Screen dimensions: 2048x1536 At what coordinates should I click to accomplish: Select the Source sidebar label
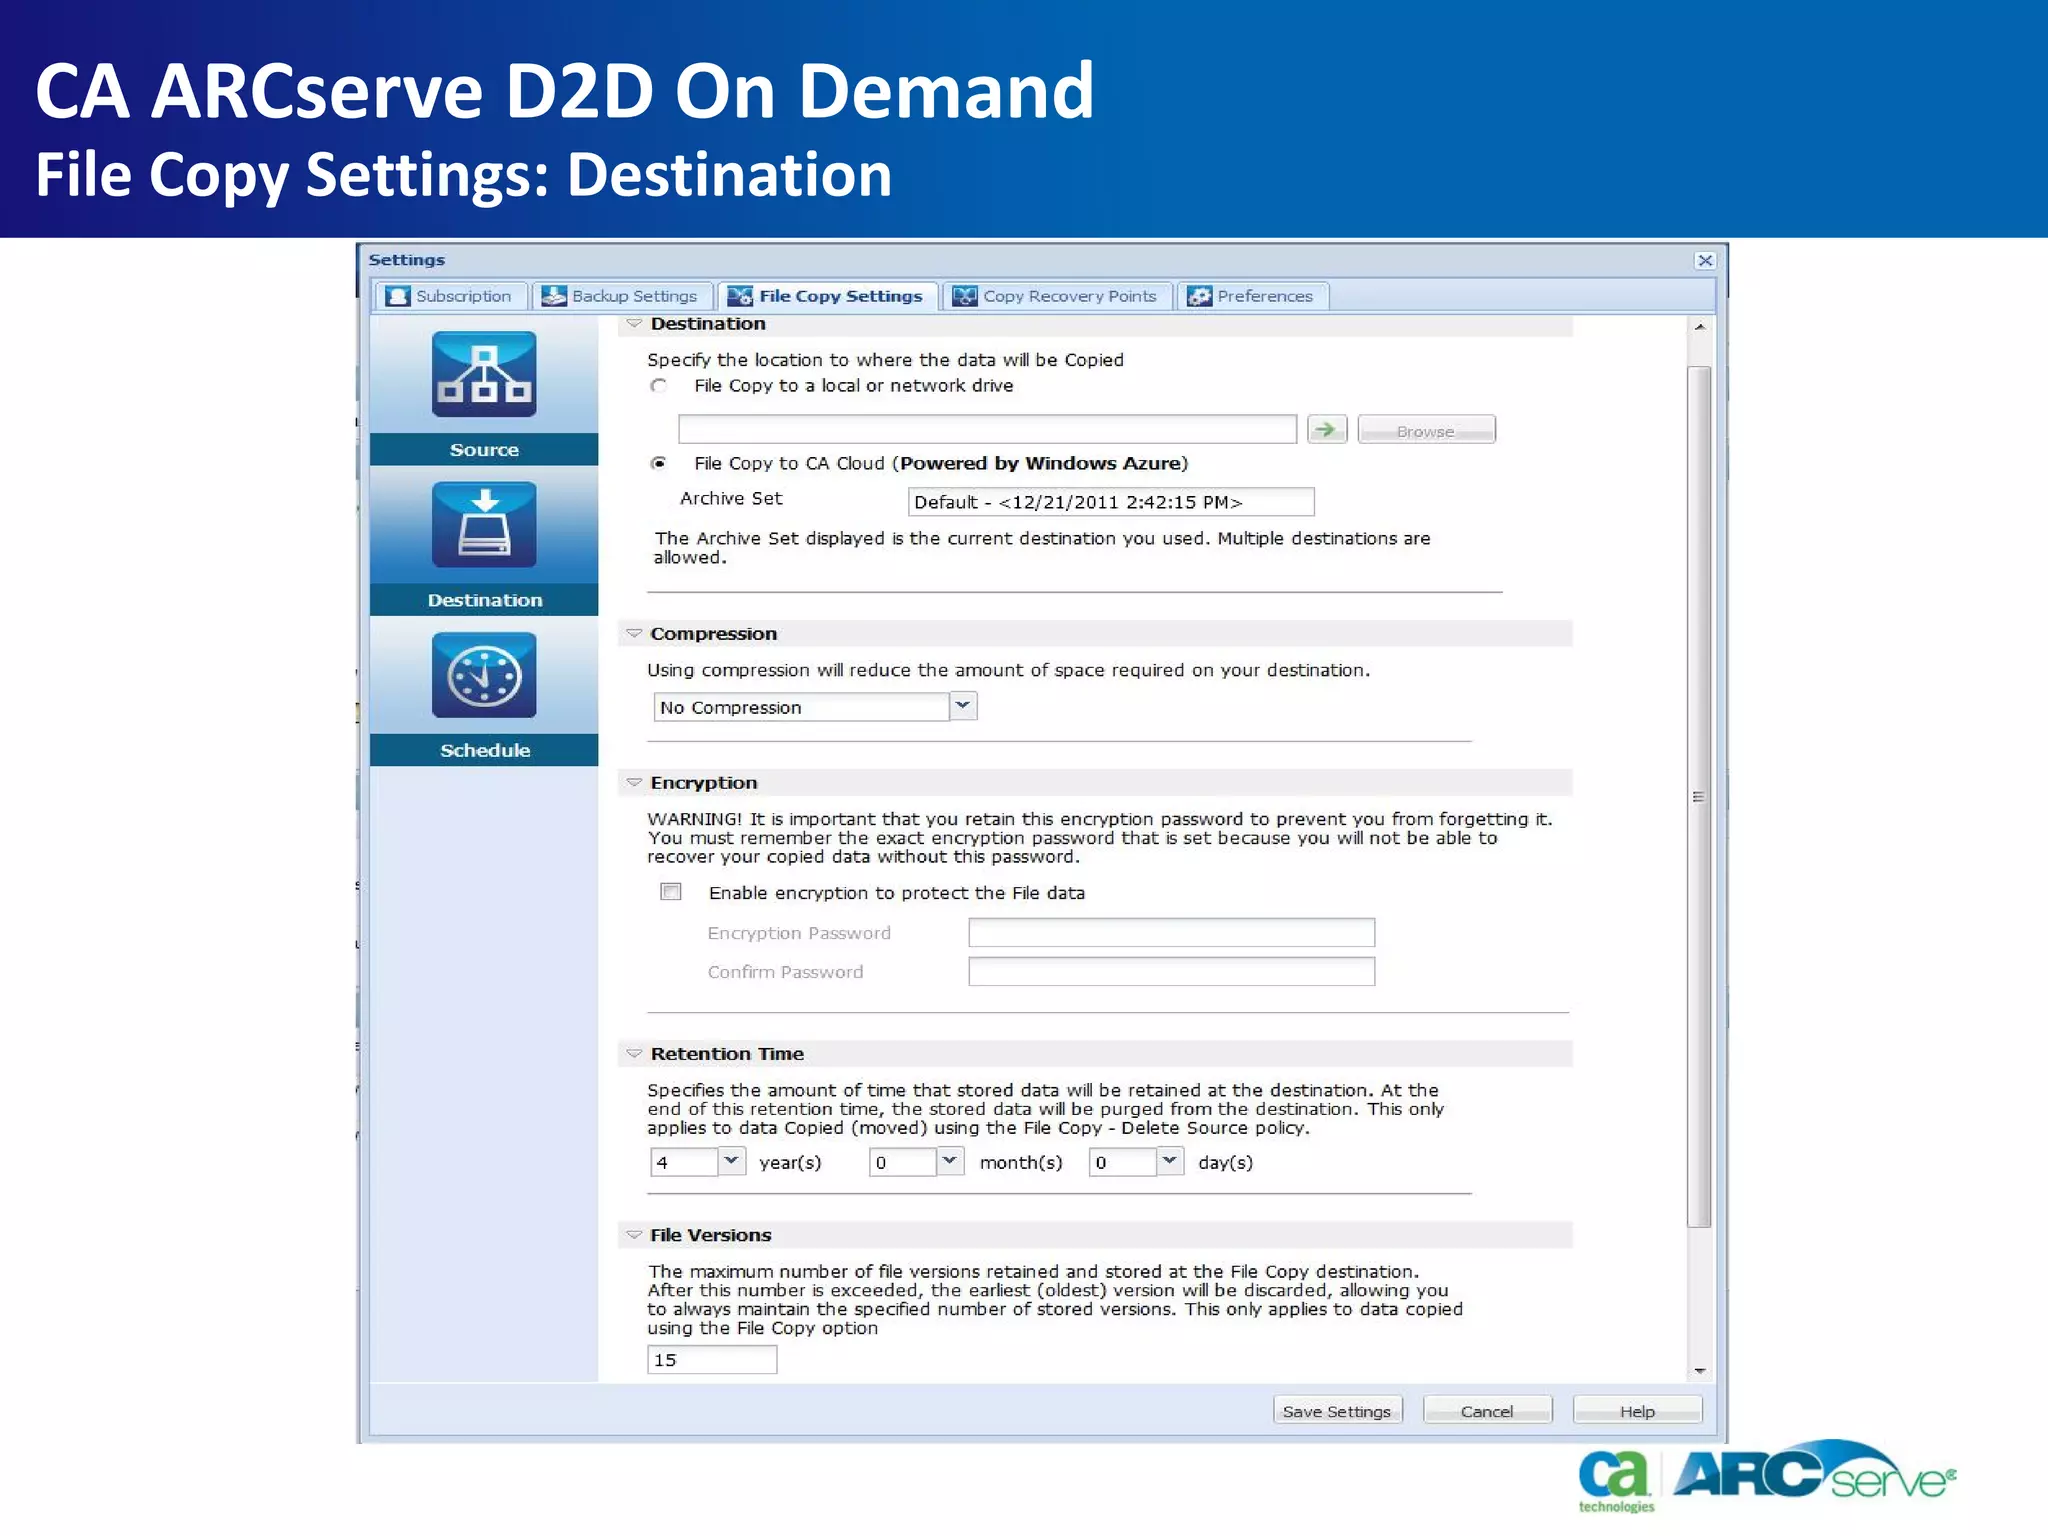[x=484, y=450]
